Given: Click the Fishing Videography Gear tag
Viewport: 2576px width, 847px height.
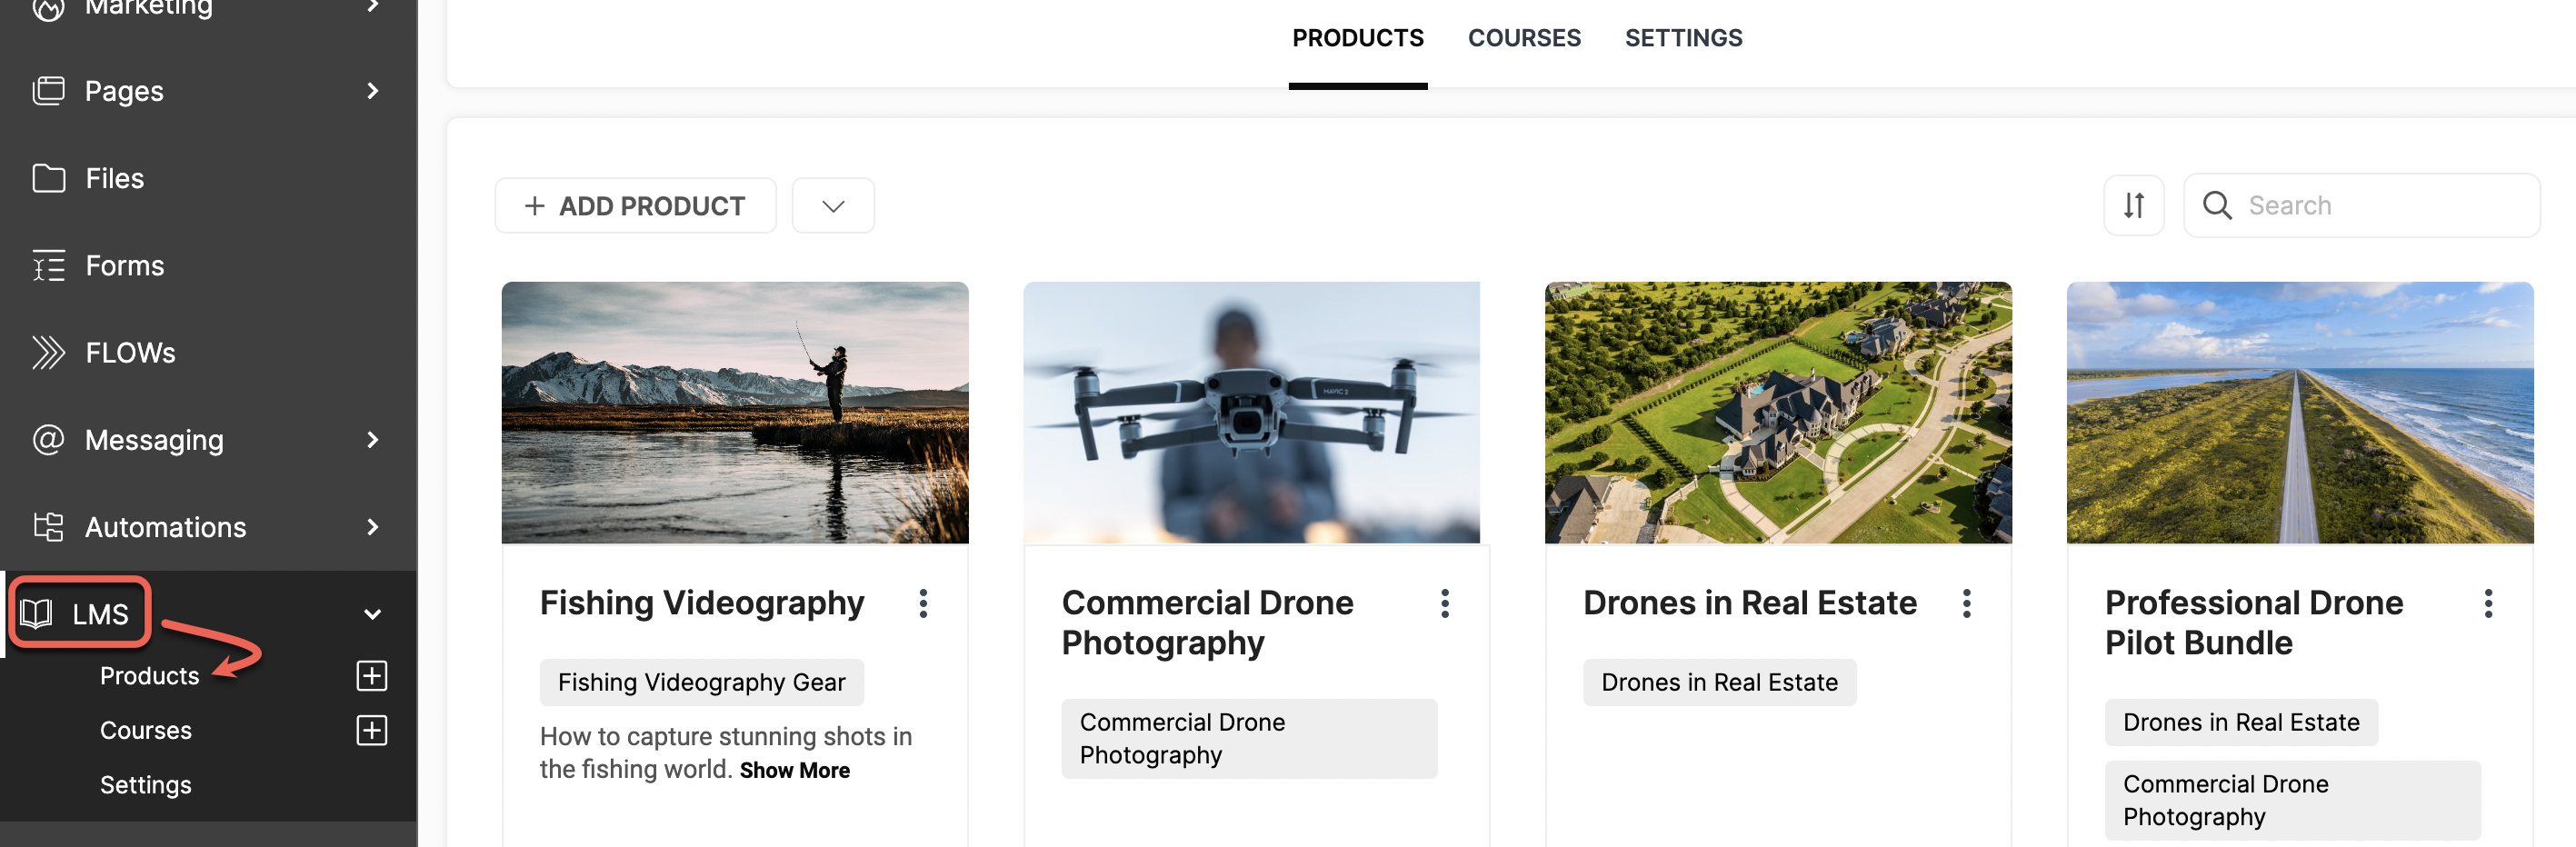Looking at the screenshot, I should point(701,682).
